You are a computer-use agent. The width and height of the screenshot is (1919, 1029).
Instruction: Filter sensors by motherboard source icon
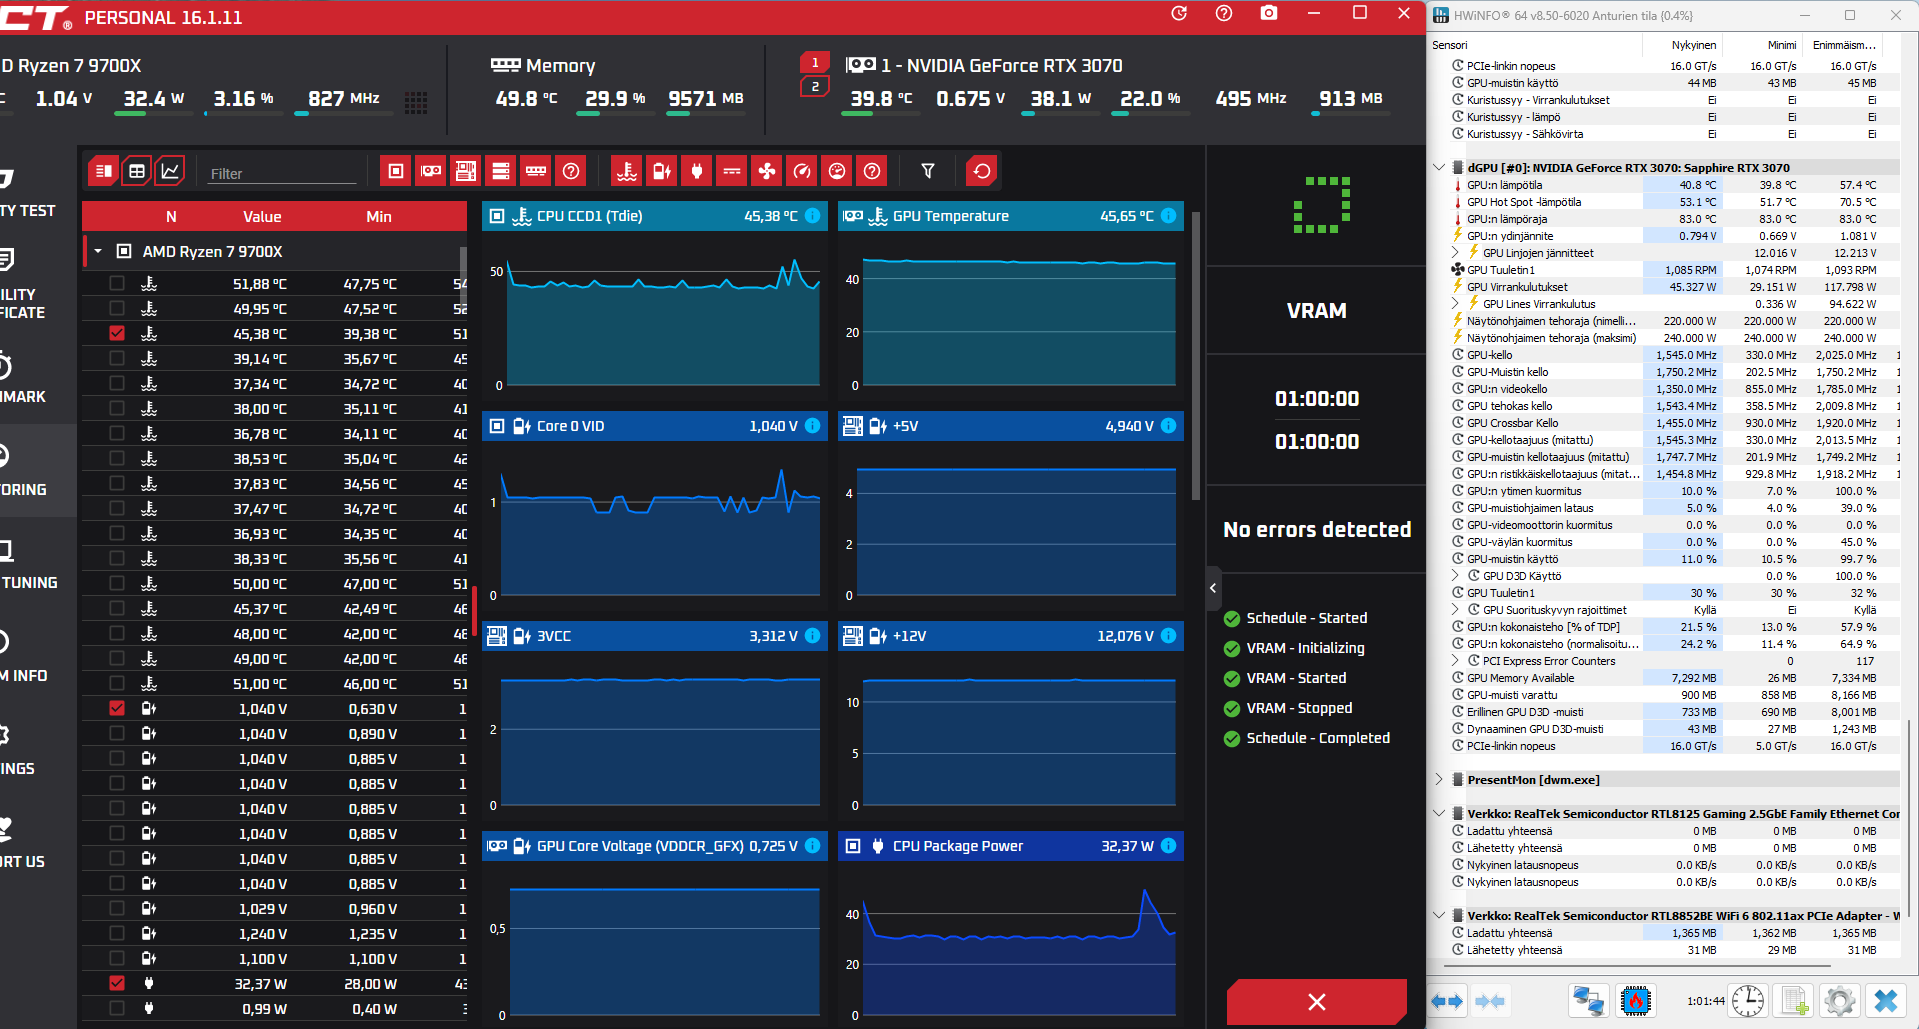(466, 171)
